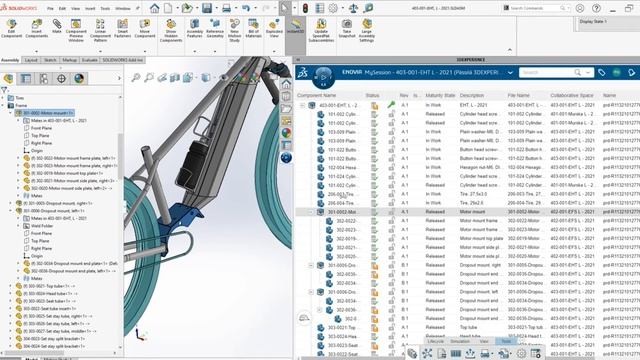Open the Bill of Materials tool
The height and width of the screenshot is (360, 640).
point(253,29)
